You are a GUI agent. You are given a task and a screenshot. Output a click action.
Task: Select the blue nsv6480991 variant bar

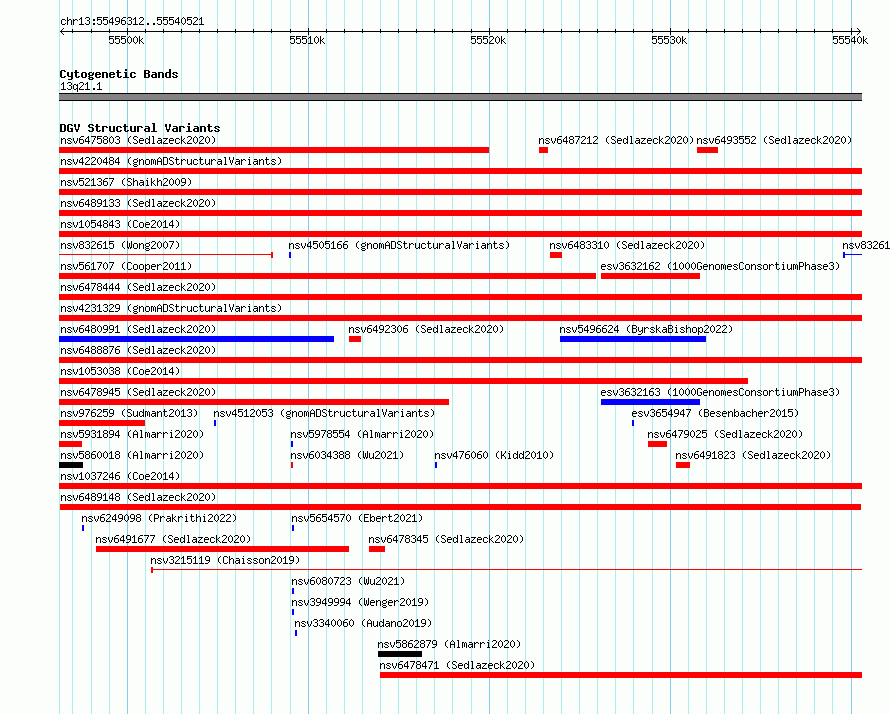pyautogui.click(x=196, y=339)
